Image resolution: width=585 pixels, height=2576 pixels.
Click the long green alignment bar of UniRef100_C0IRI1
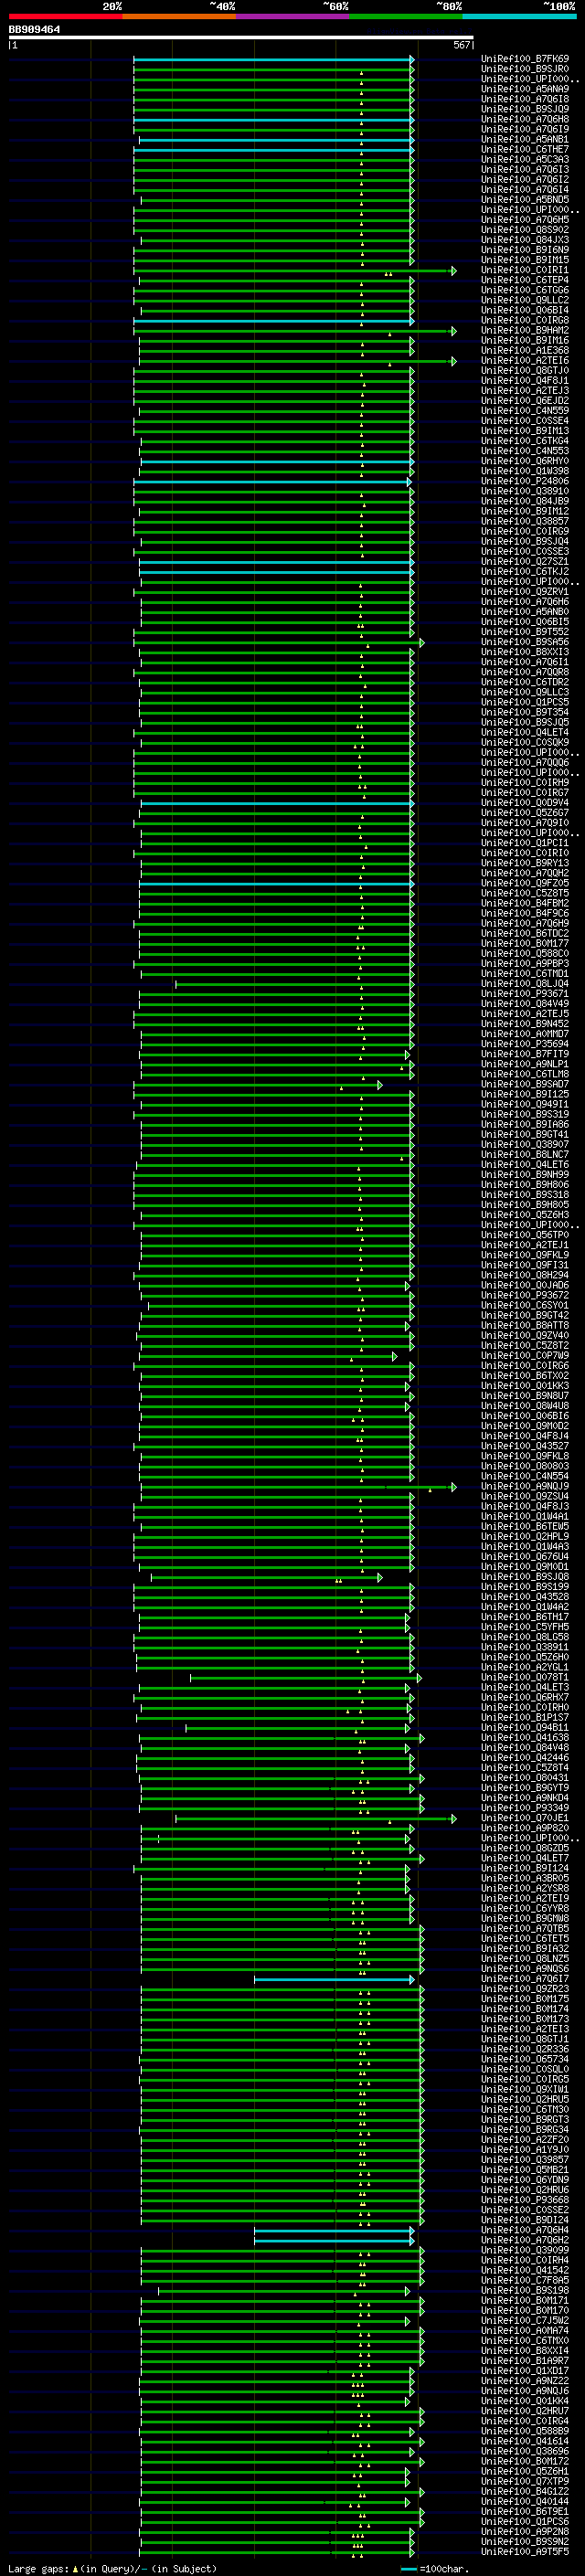(295, 271)
